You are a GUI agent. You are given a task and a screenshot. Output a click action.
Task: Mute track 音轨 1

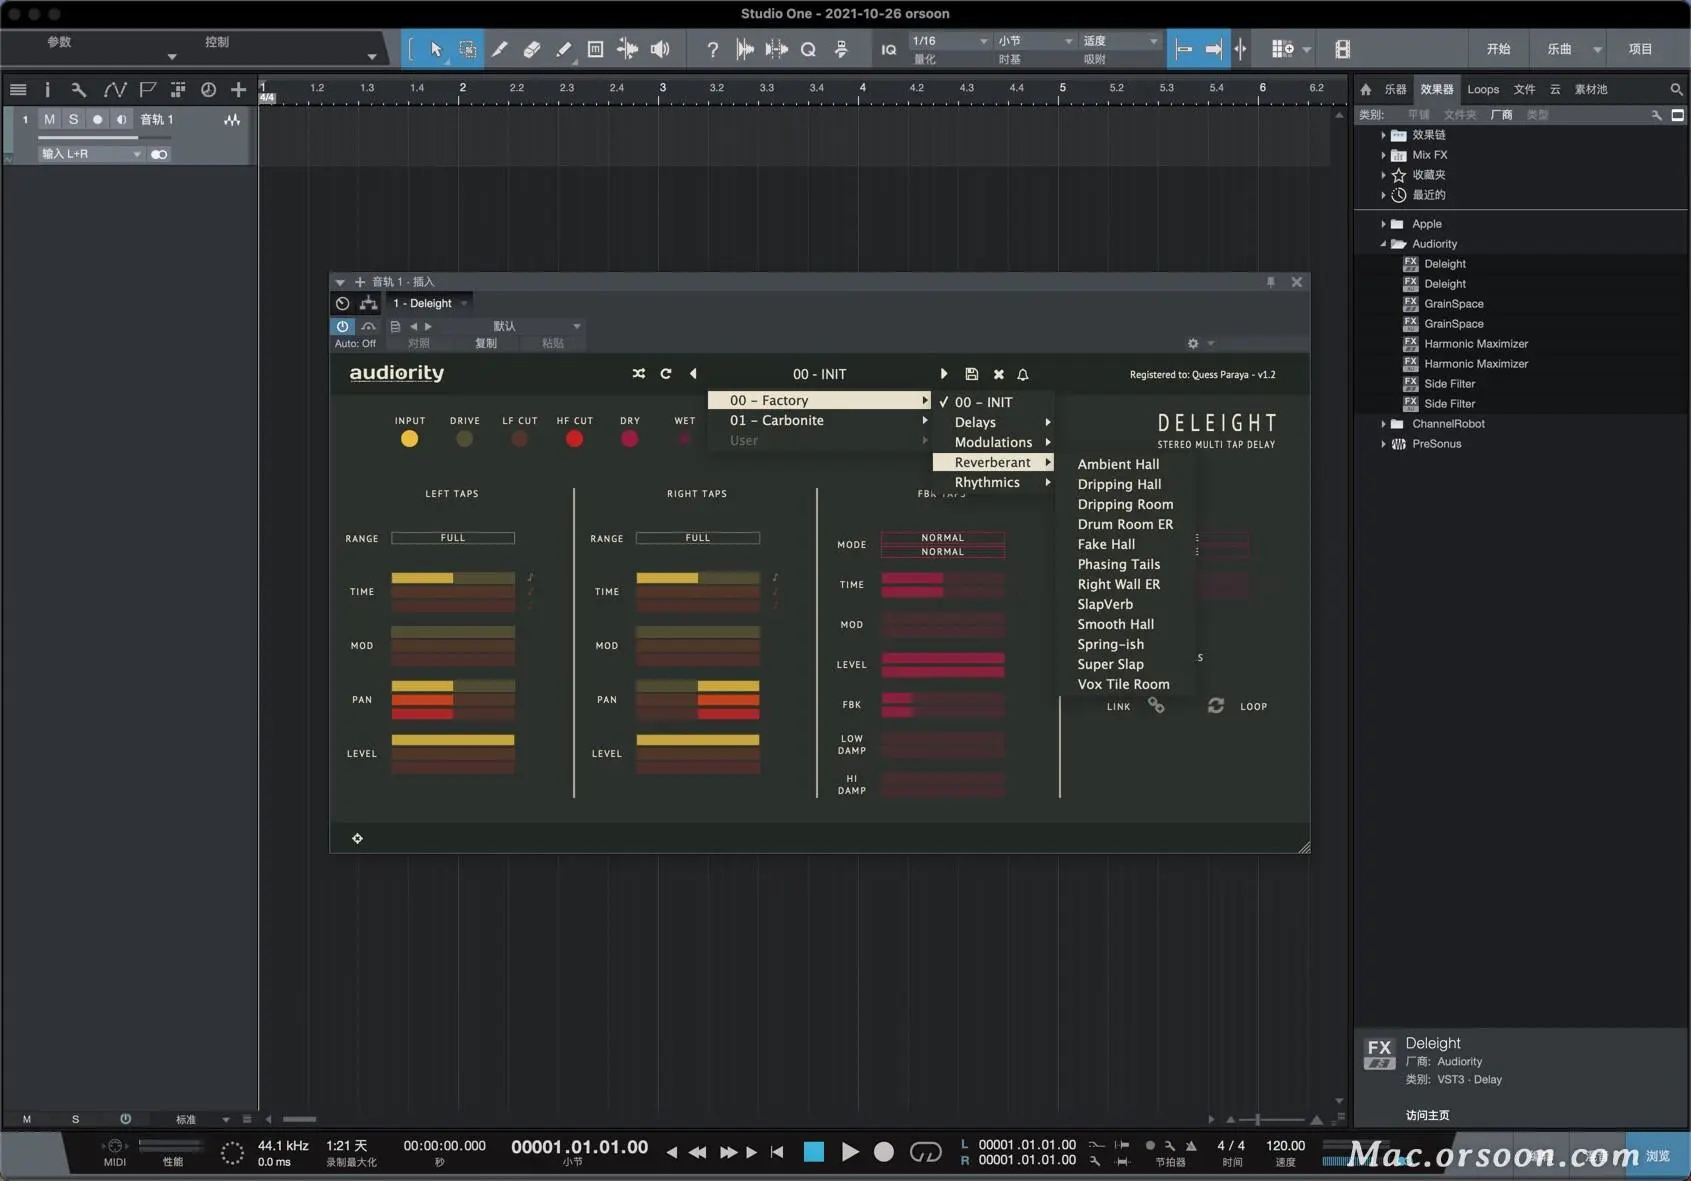49,119
